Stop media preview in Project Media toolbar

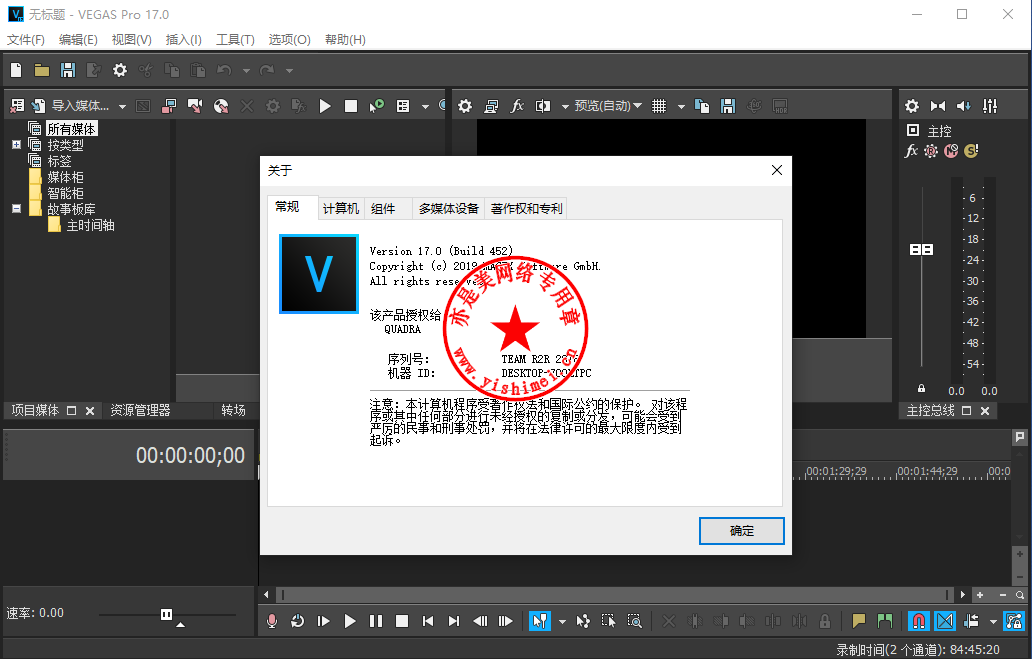[x=351, y=106]
